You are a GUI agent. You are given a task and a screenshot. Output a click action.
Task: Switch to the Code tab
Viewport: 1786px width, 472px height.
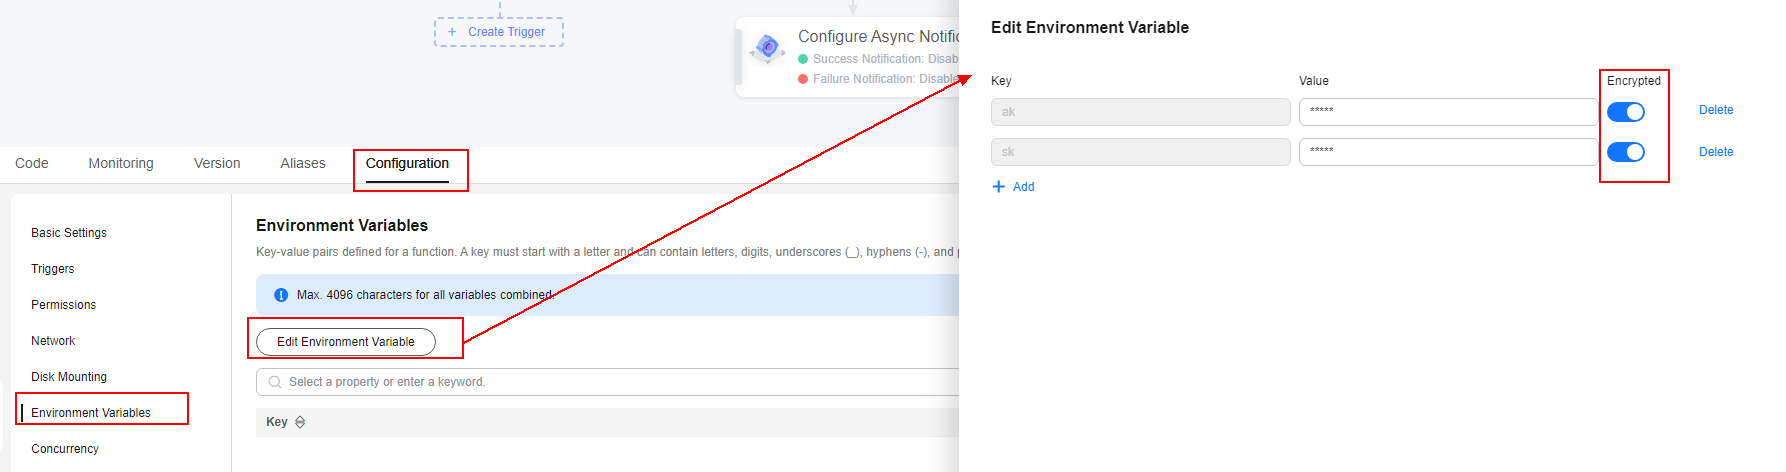click(32, 163)
